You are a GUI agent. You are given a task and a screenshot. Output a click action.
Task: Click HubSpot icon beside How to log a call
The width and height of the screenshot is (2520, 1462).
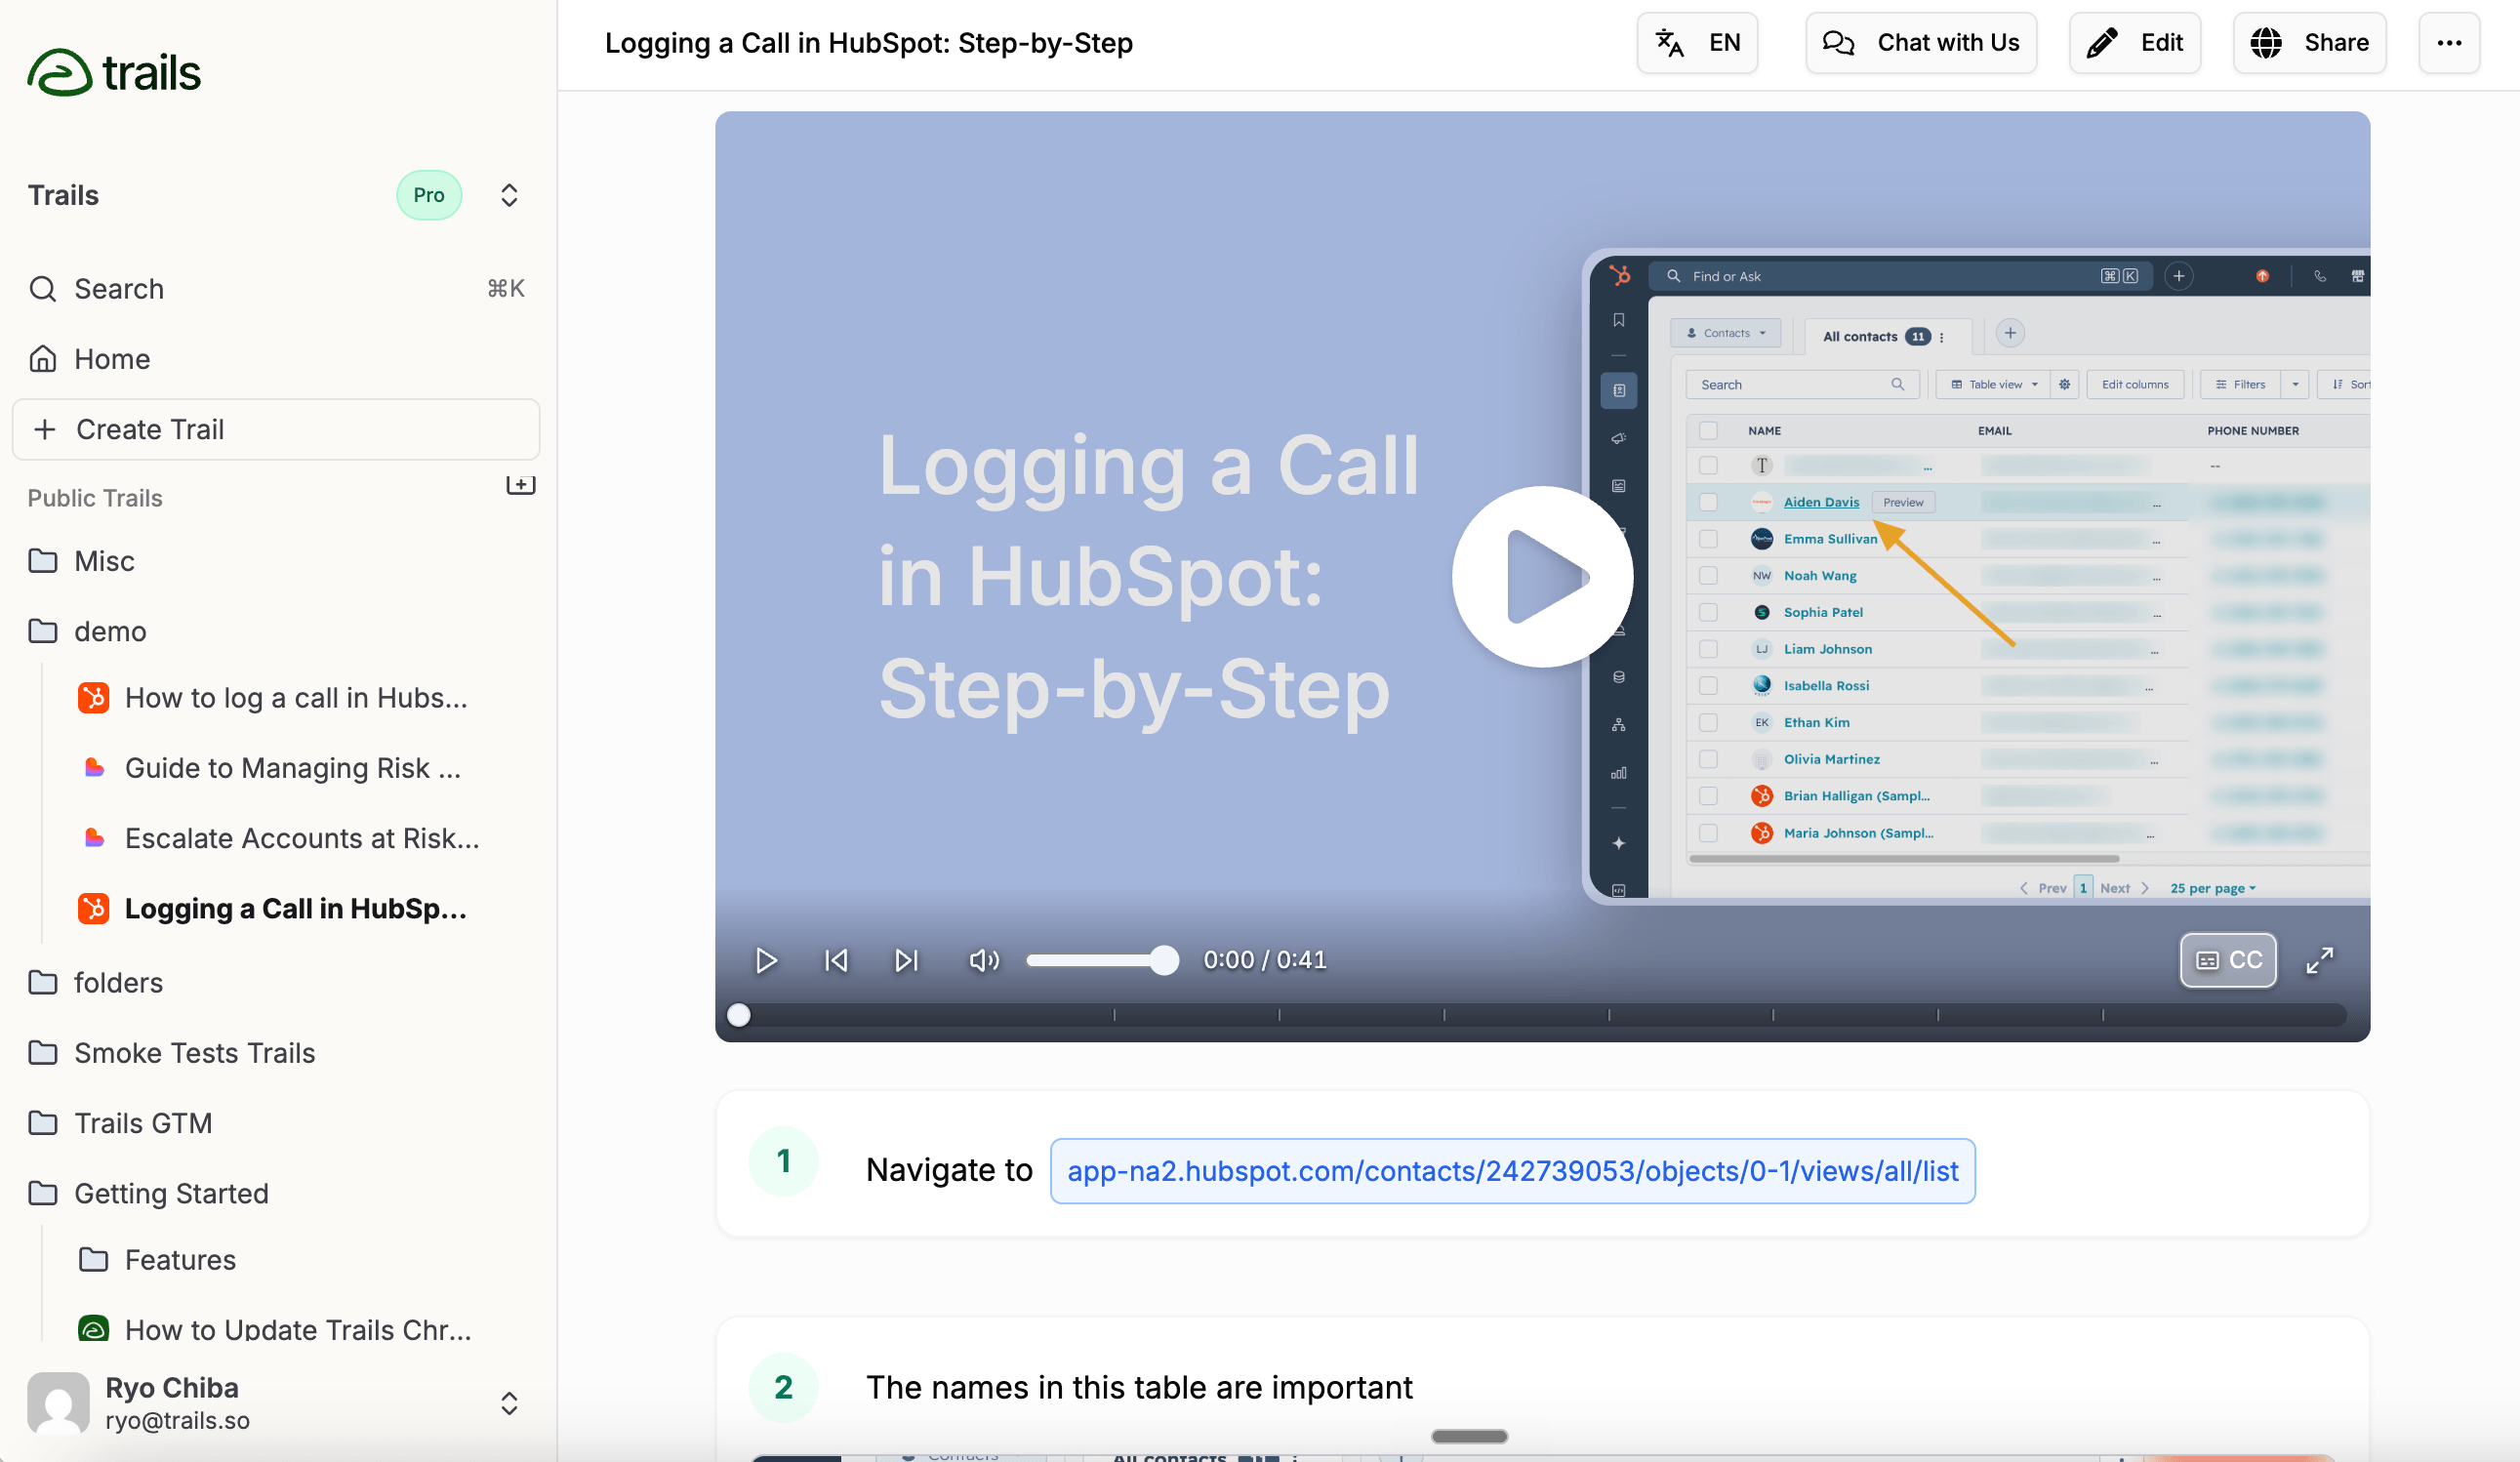pyautogui.click(x=94, y=698)
